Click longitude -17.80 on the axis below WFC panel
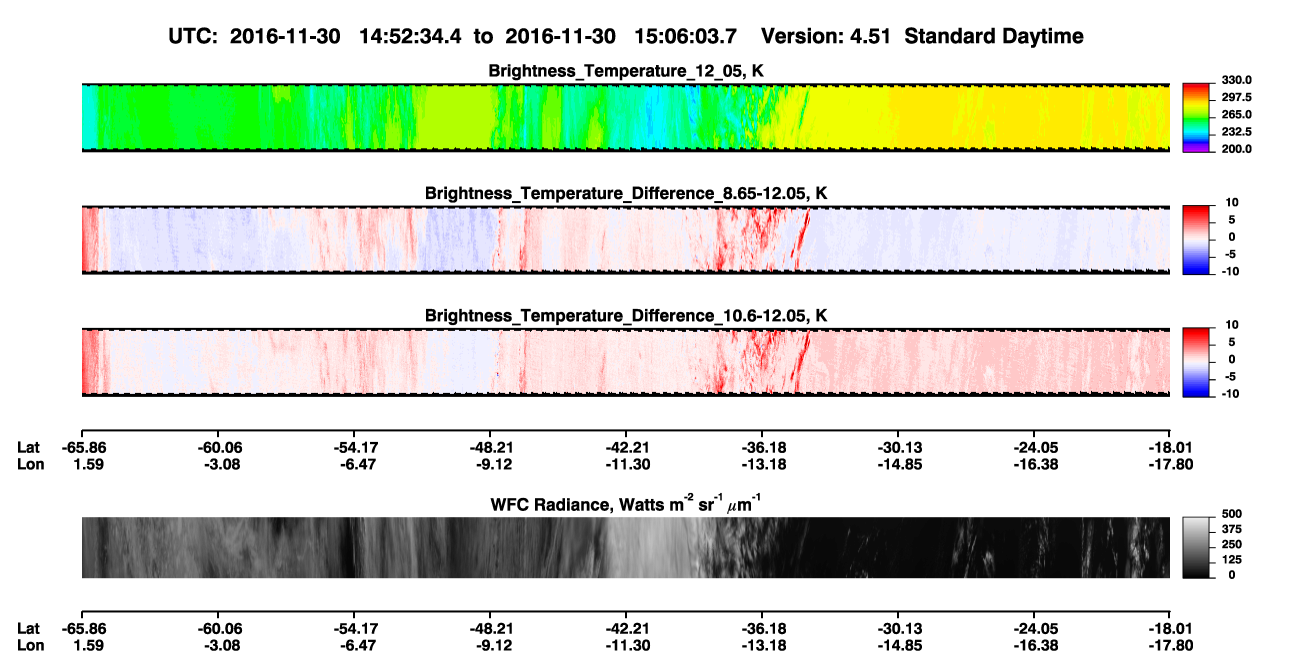The height and width of the screenshot is (667, 1300). [x=1169, y=644]
